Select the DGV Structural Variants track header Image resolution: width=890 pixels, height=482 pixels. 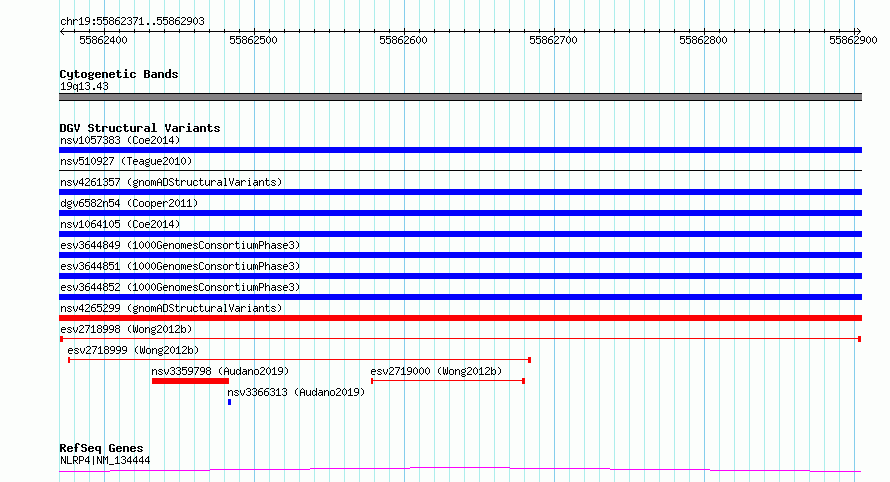coord(140,128)
